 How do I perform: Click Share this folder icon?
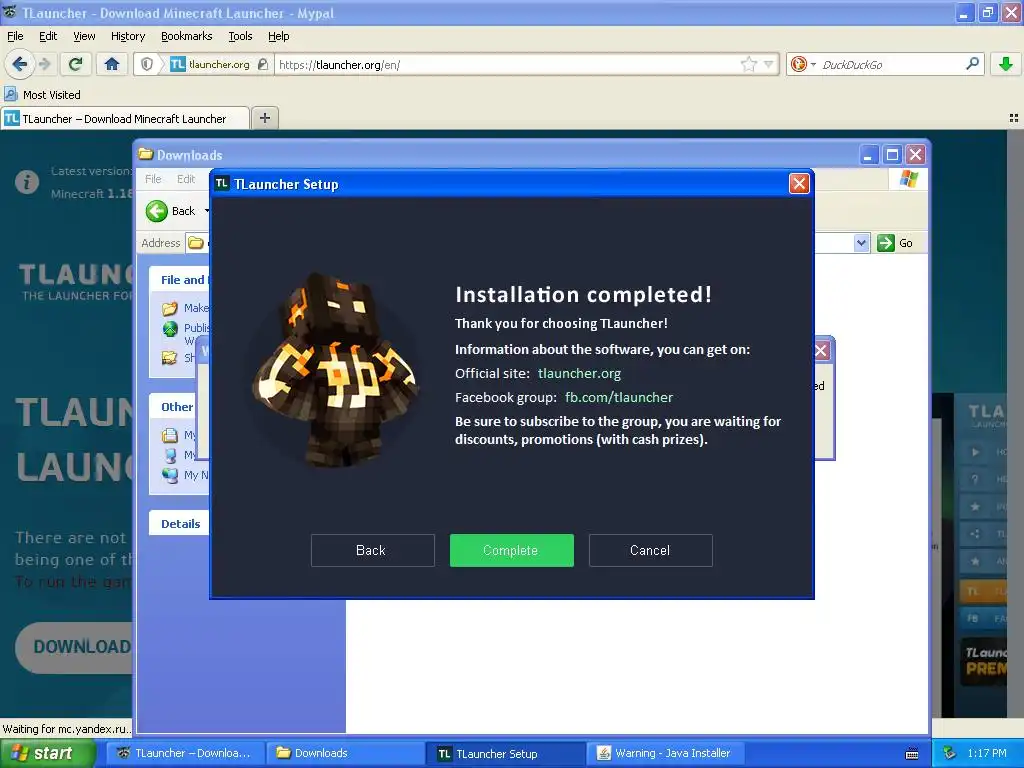170,357
